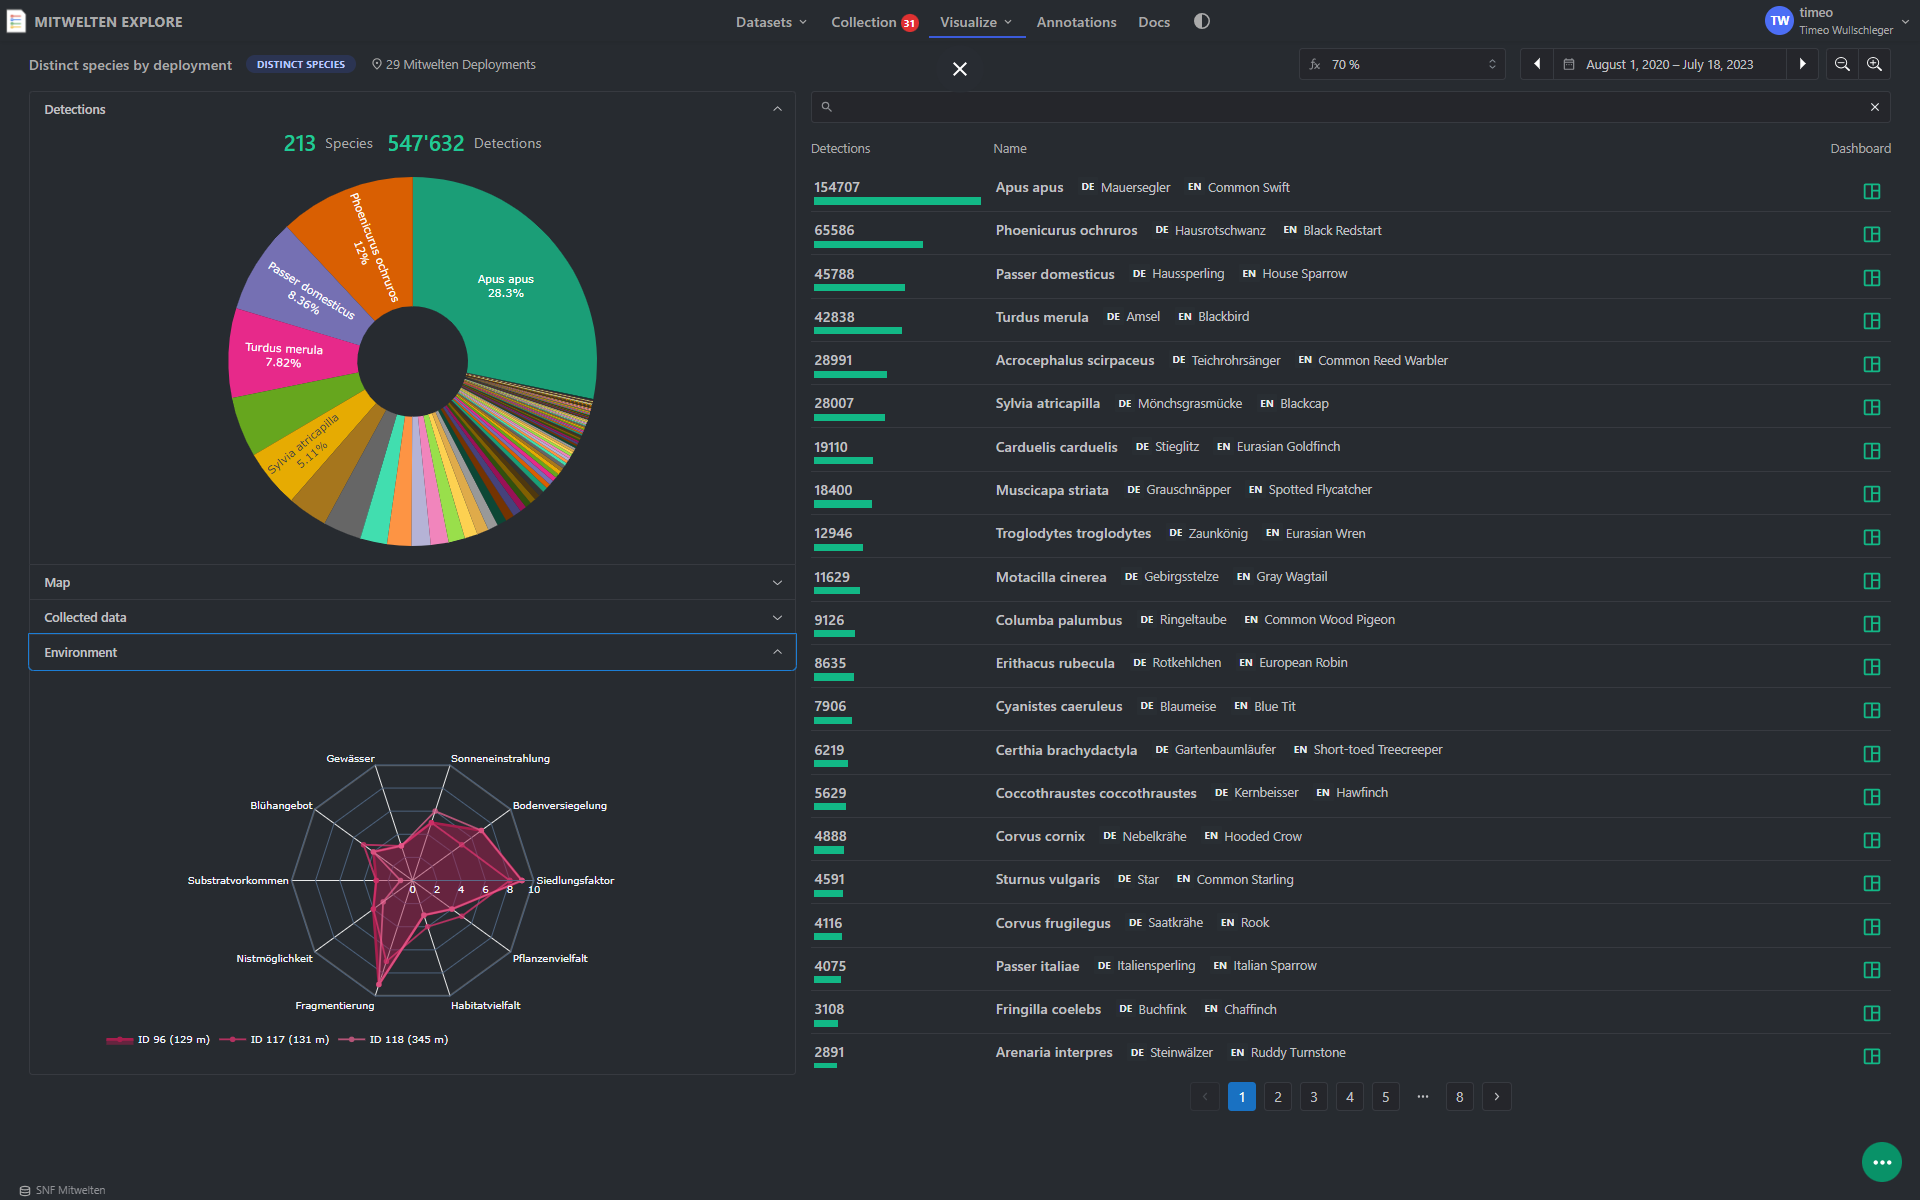Open the 70 % confidence selector

coord(1402,64)
